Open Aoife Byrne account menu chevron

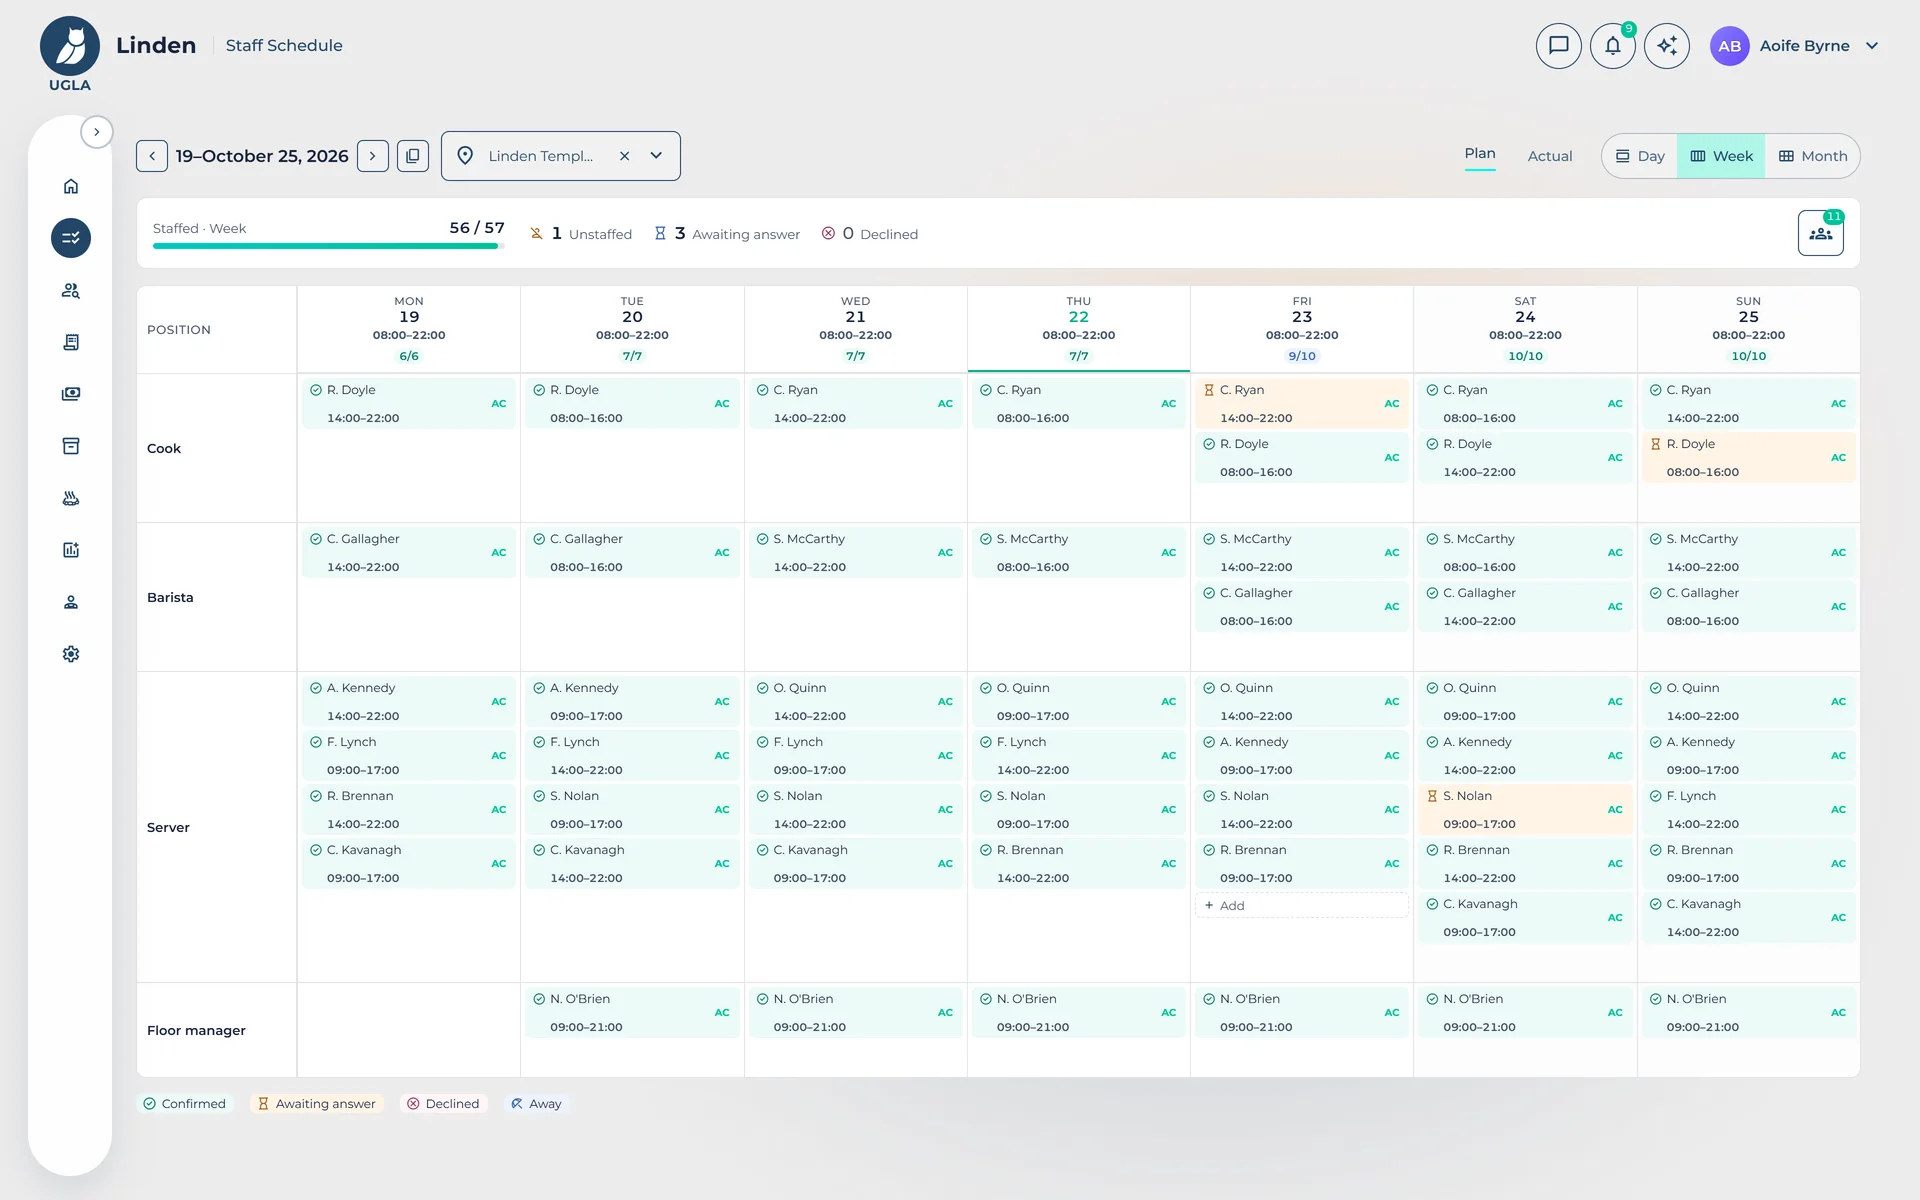pyautogui.click(x=1872, y=46)
